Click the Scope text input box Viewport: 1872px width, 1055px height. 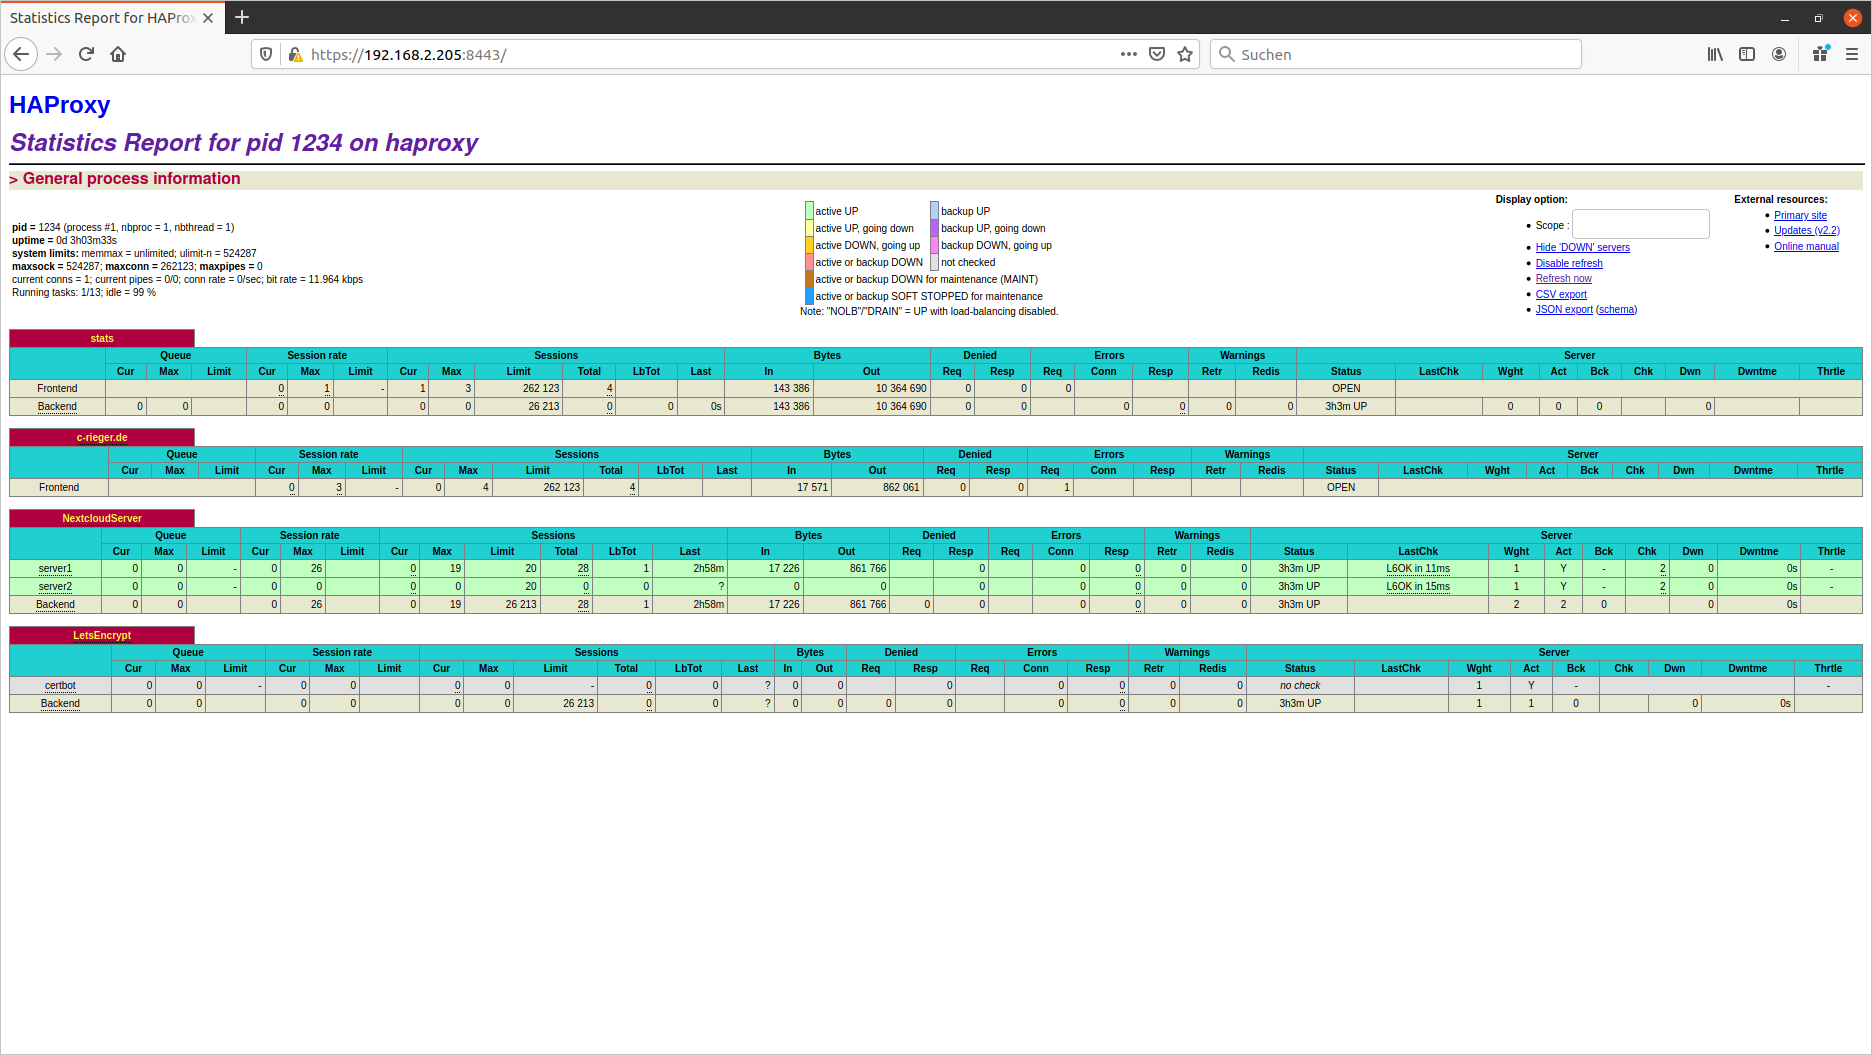point(1640,224)
